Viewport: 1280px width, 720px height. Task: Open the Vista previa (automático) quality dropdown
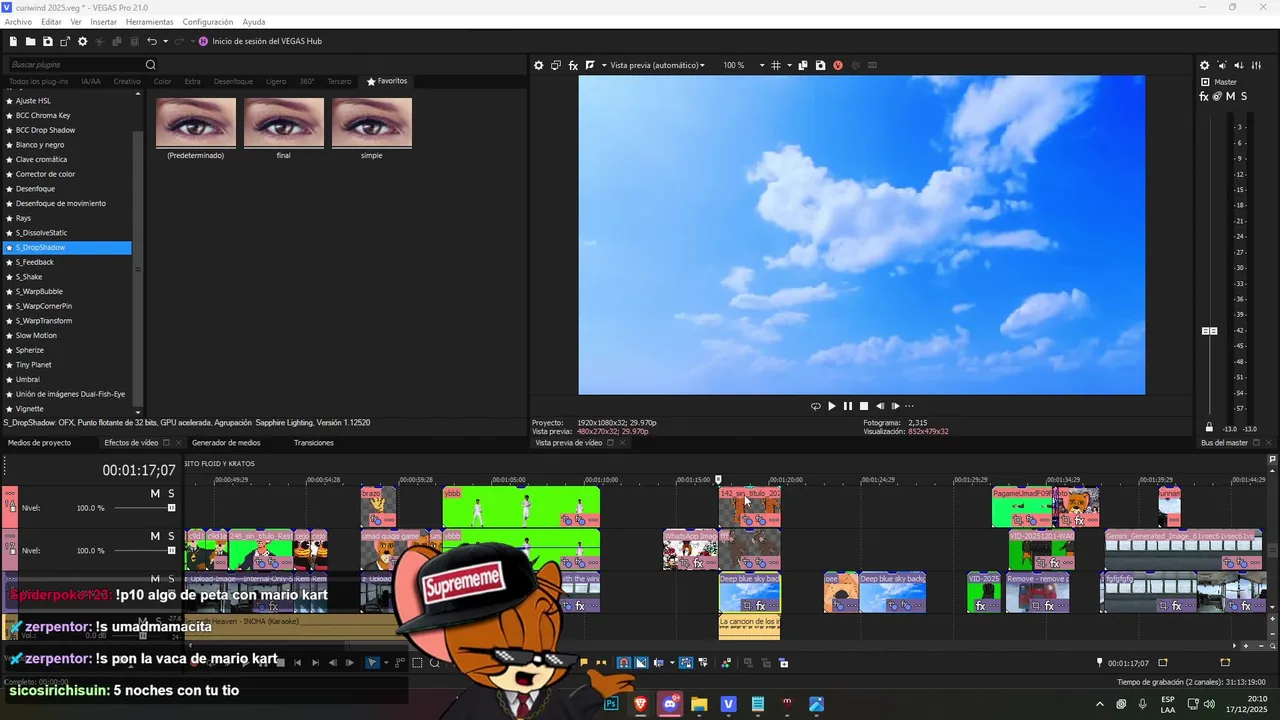point(657,65)
